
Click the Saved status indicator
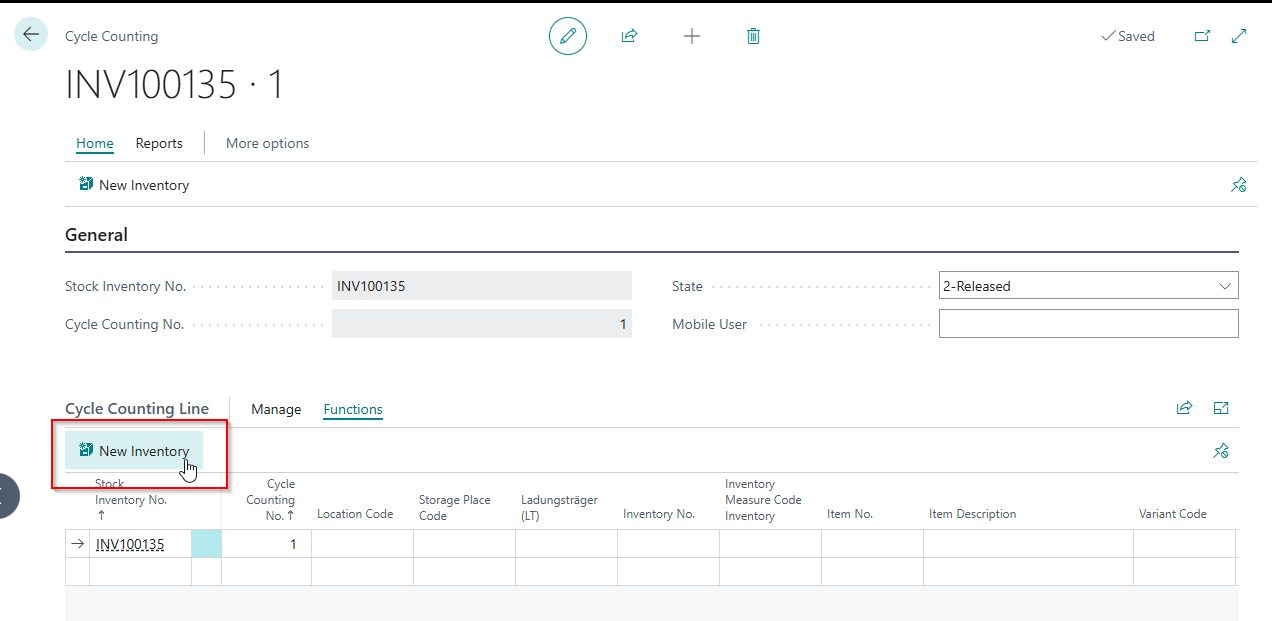1128,36
